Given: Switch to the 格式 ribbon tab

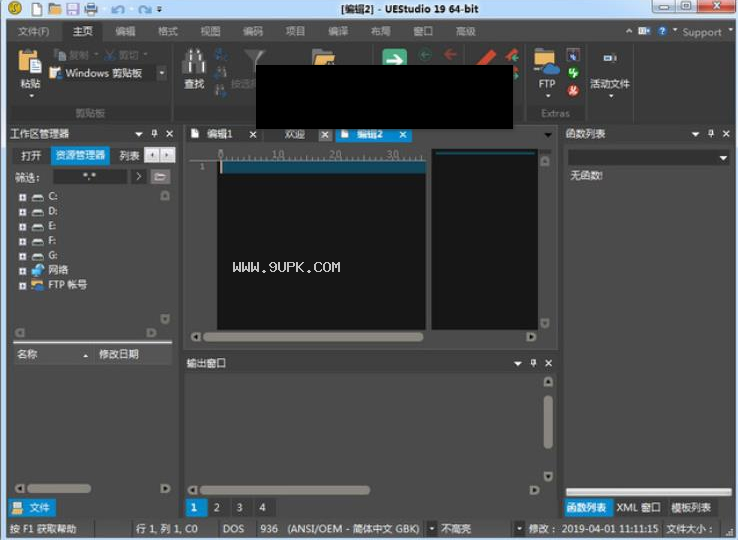Looking at the screenshot, I should (168, 32).
